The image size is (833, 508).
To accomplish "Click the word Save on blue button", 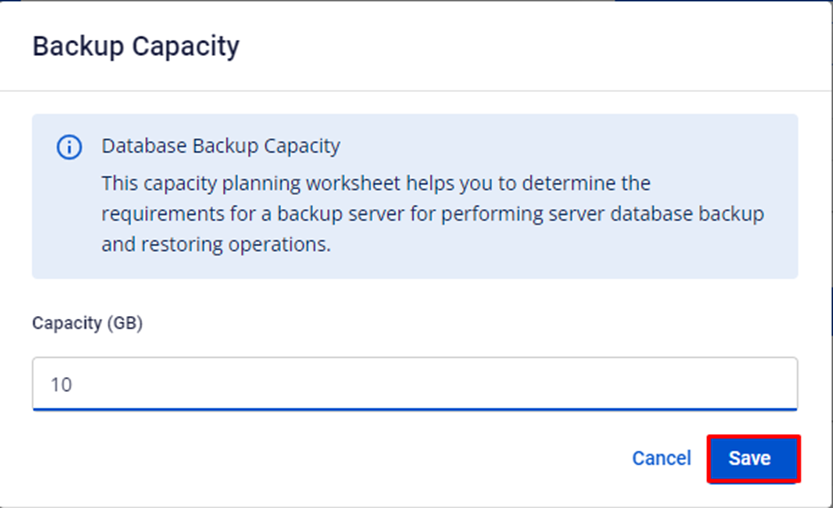I will pyautogui.click(x=750, y=459).
